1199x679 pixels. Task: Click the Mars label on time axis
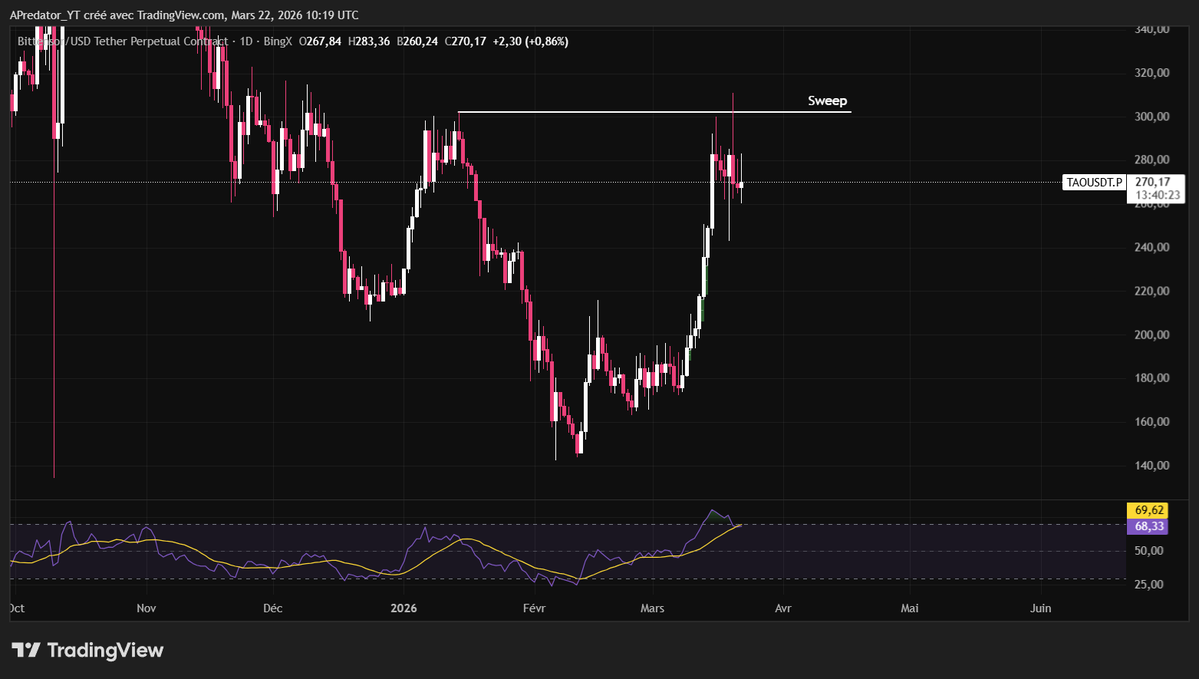[652, 608]
